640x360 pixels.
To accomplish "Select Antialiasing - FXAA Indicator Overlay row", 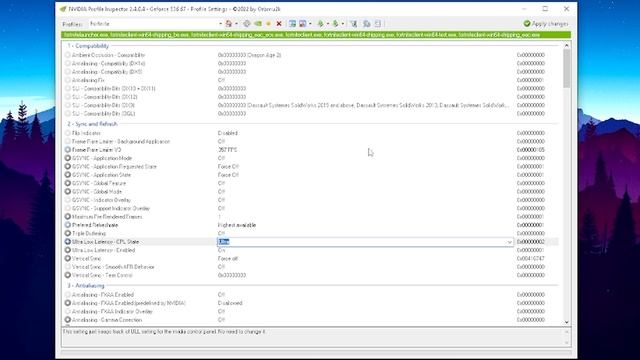I will pos(310,311).
